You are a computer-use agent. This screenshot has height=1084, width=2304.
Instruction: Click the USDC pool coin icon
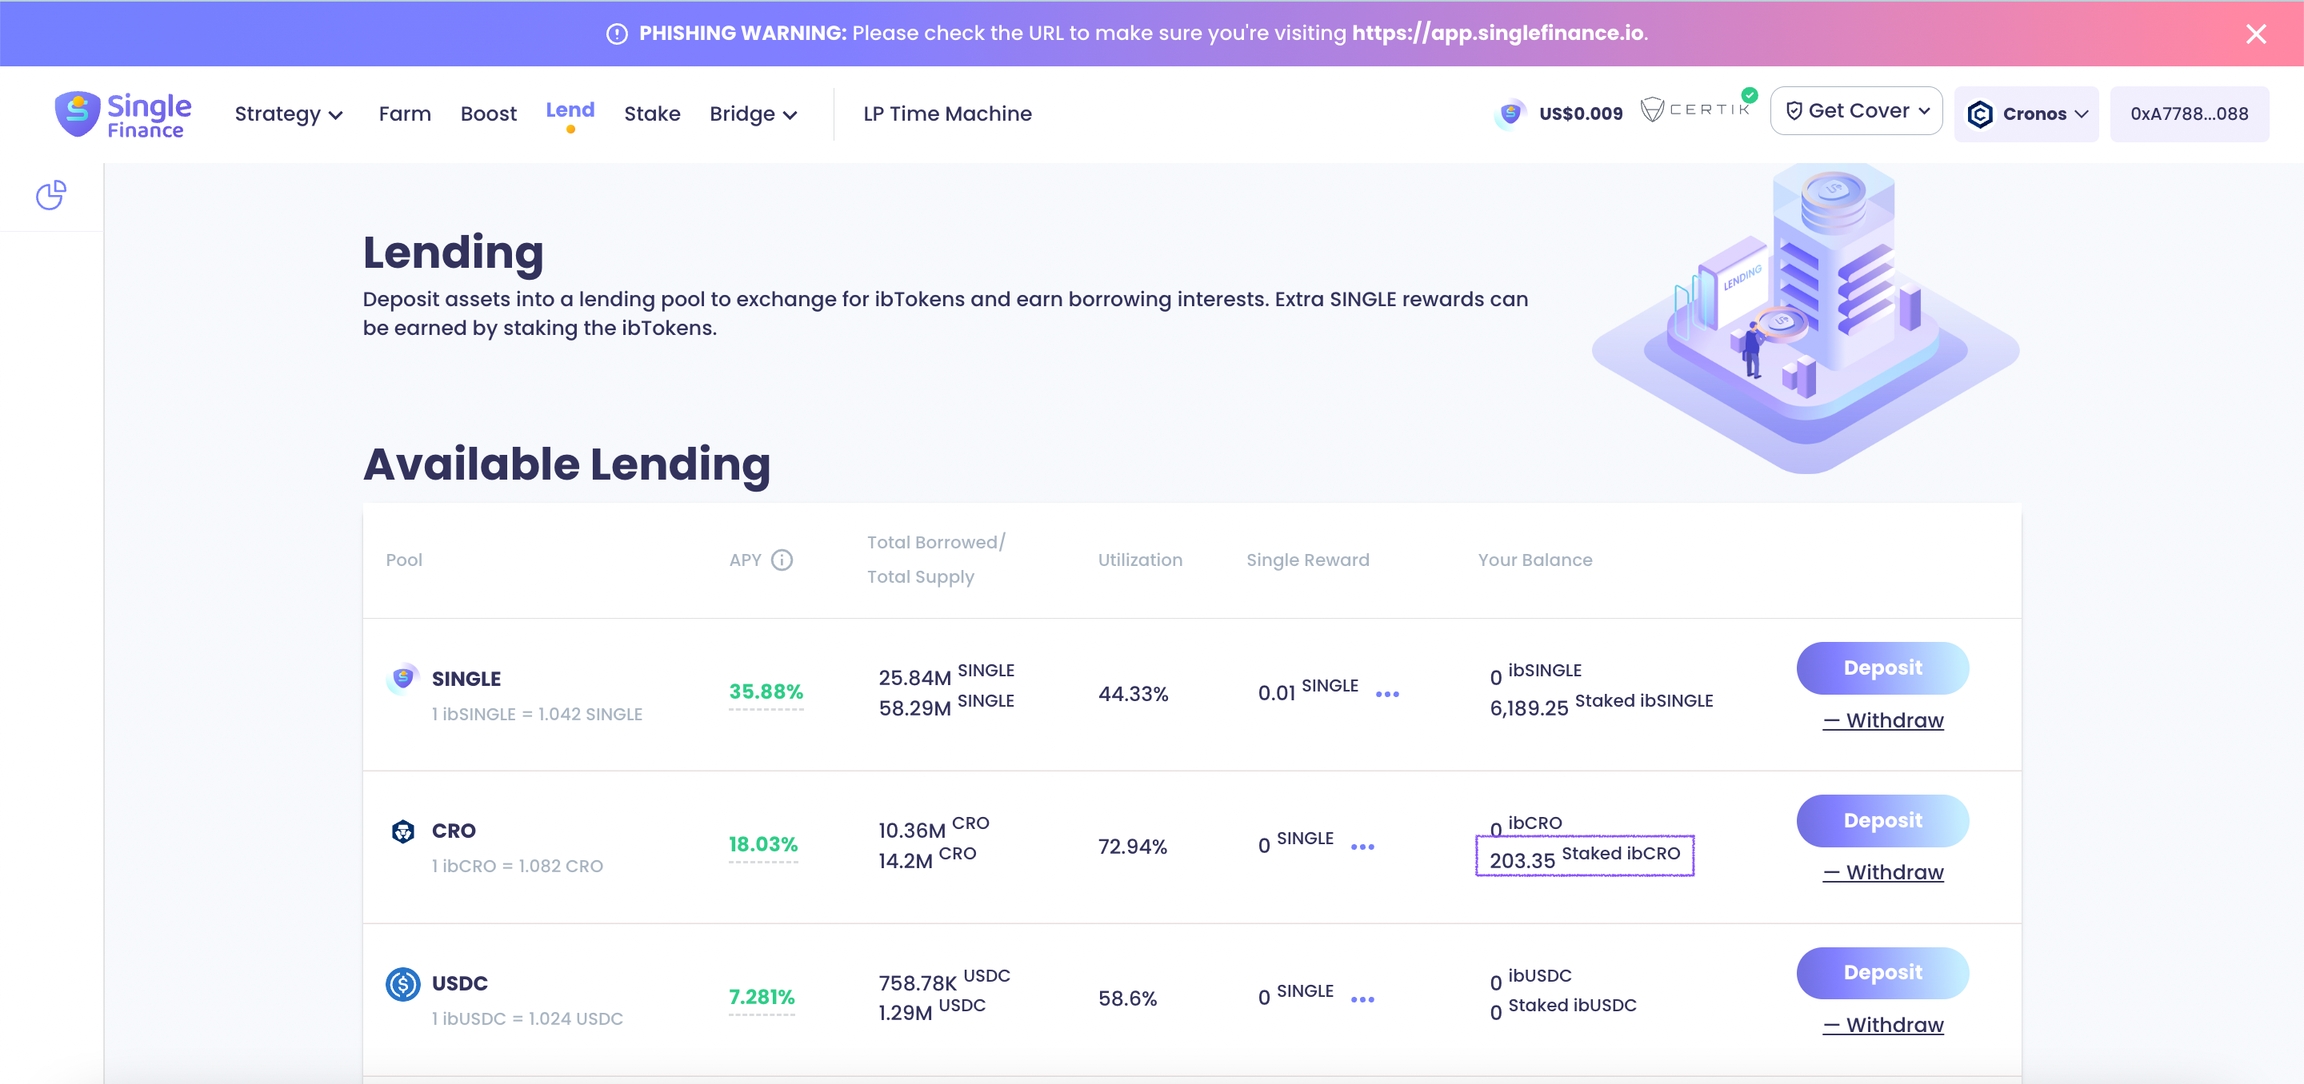click(402, 984)
